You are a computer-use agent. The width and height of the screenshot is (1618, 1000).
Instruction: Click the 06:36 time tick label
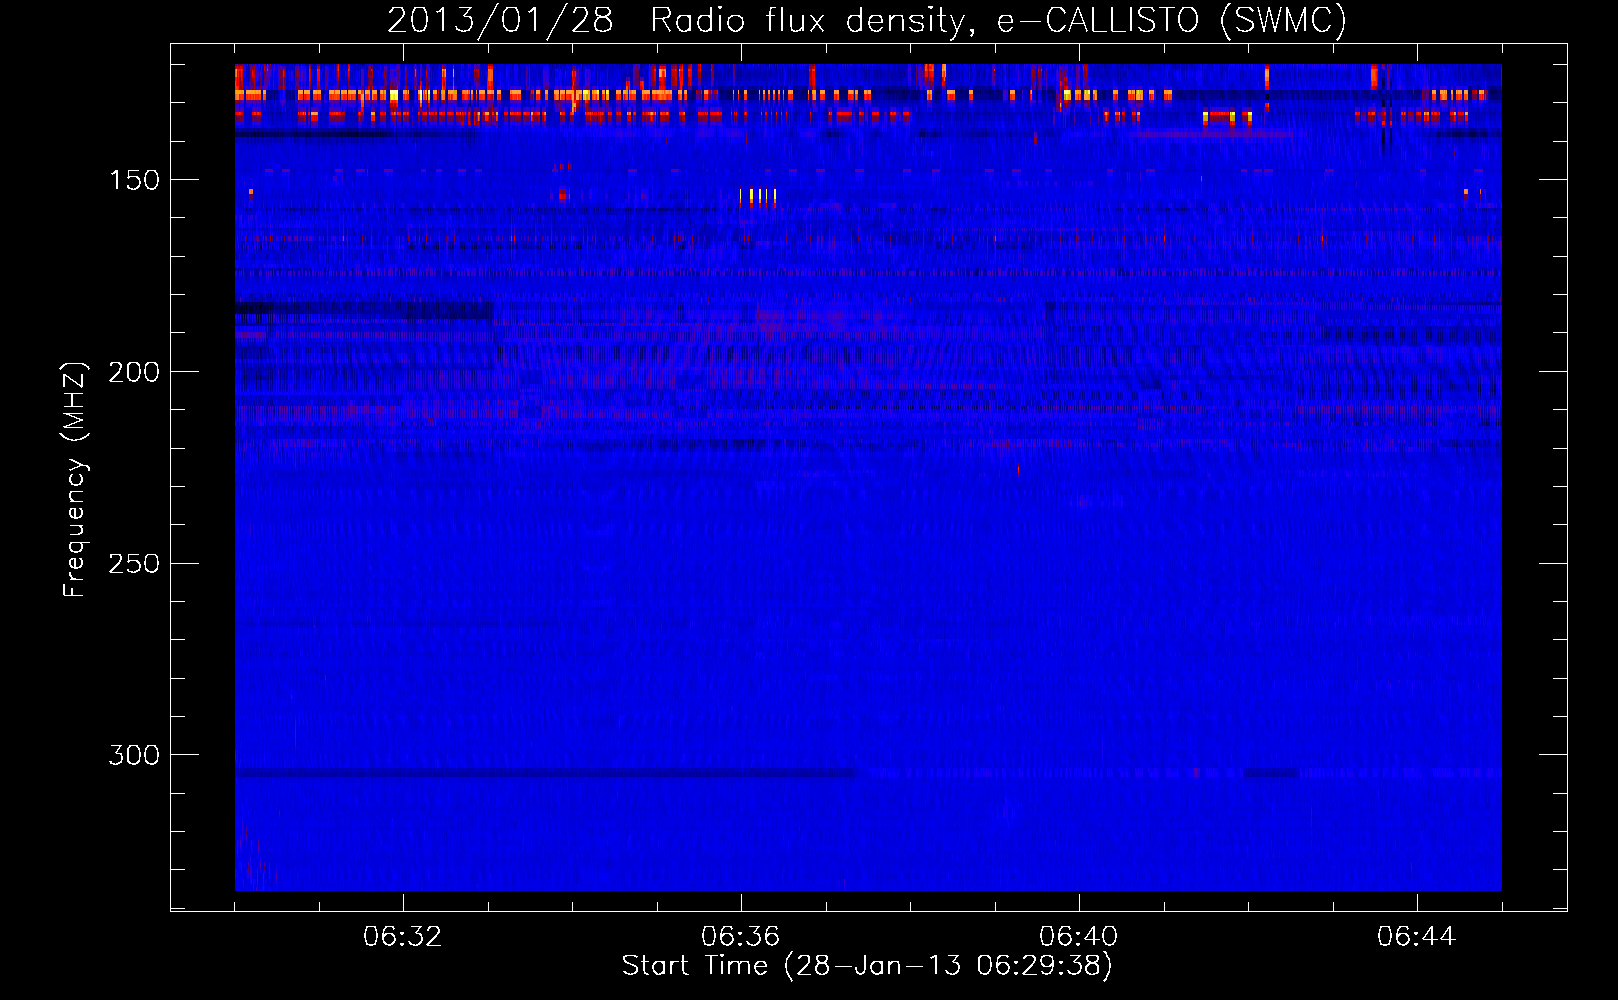741,937
